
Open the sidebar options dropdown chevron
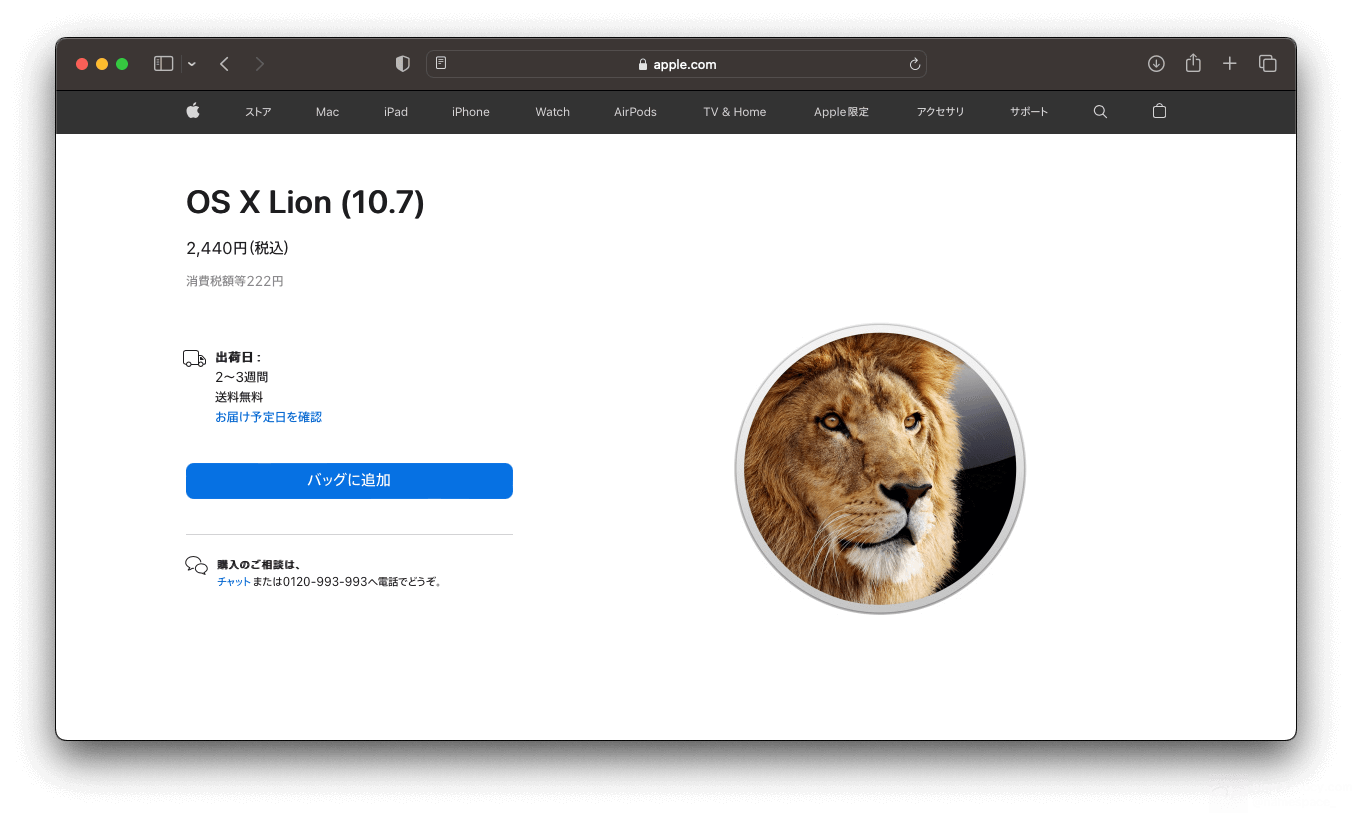point(191,64)
